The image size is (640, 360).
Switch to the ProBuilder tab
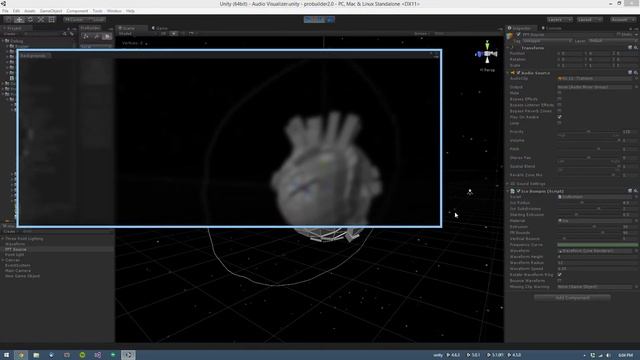tap(91, 28)
